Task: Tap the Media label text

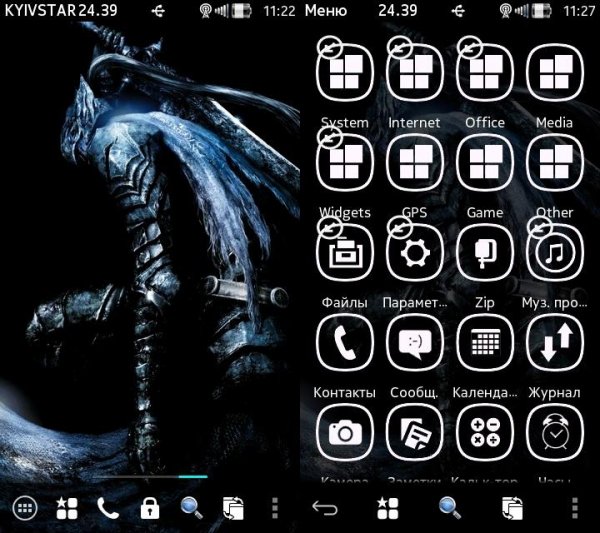Action: pos(554,122)
